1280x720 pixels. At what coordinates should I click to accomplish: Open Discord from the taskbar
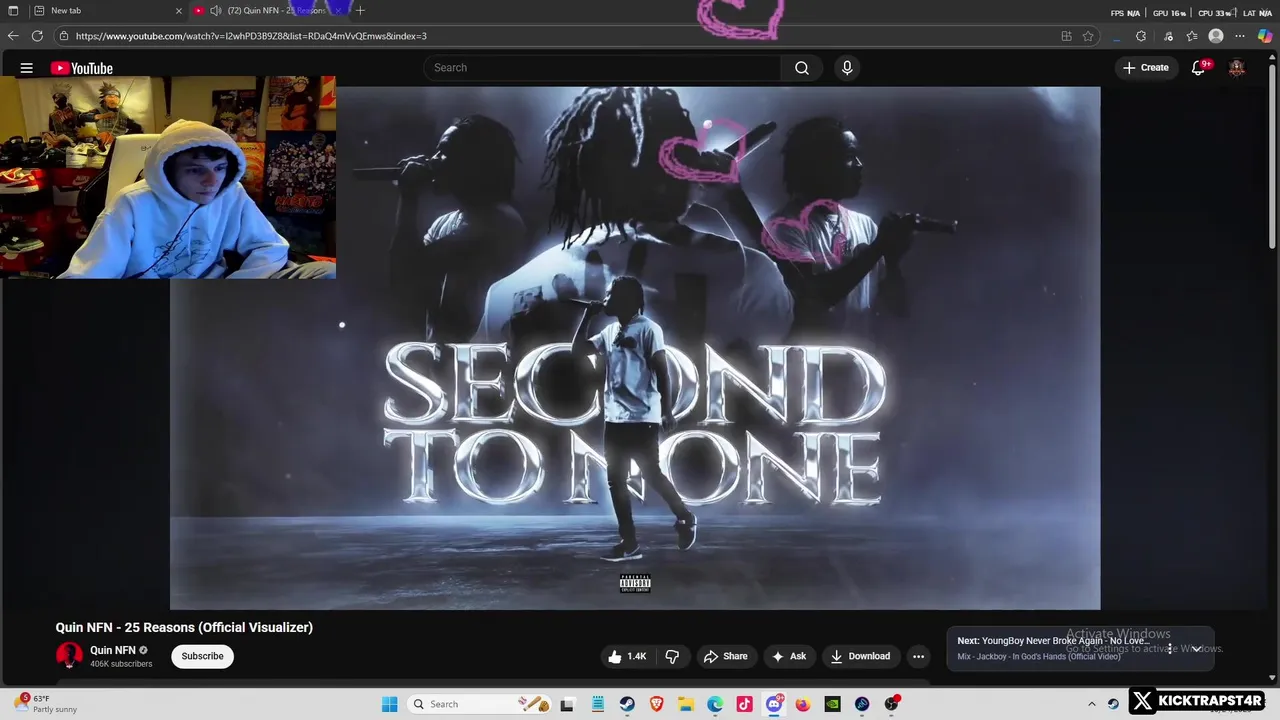pyautogui.click(x=774, y=704)
